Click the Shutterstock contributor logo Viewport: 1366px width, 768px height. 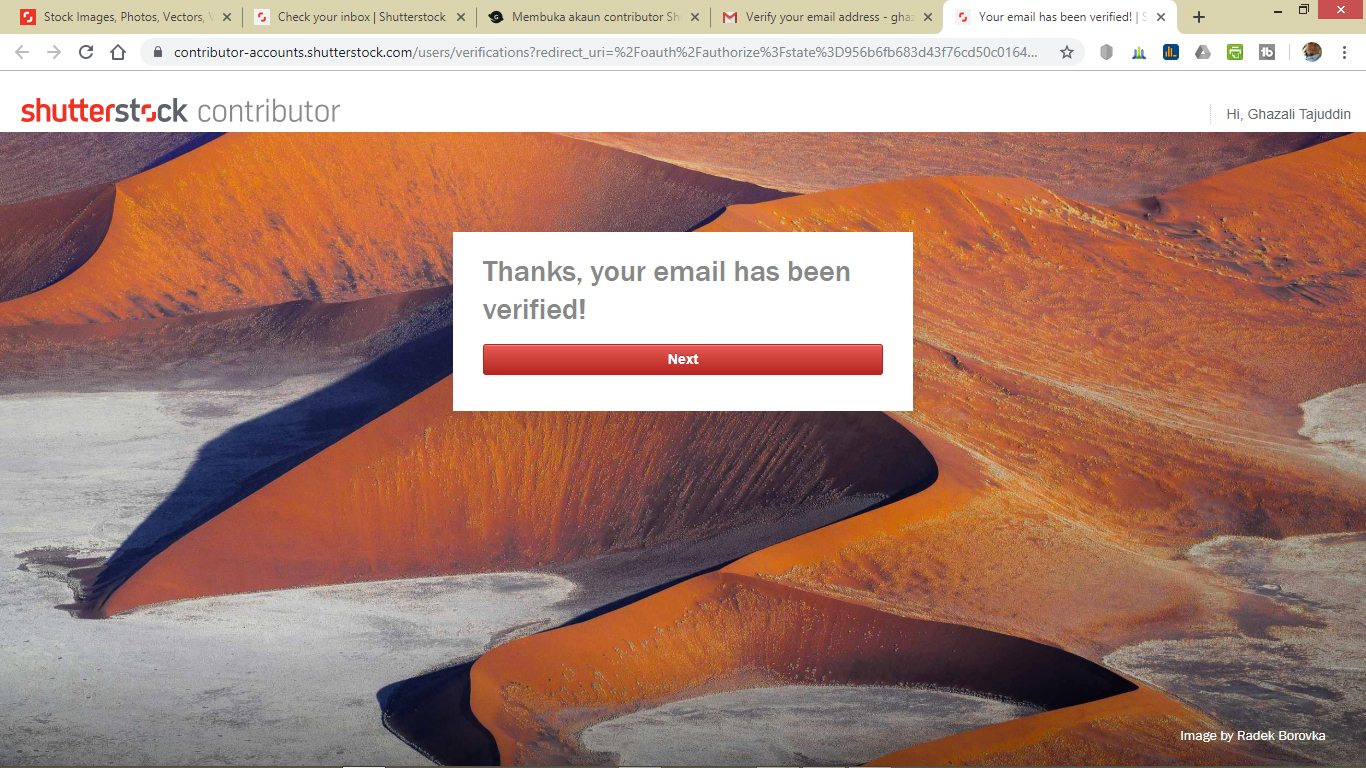(x=180, y=111)
